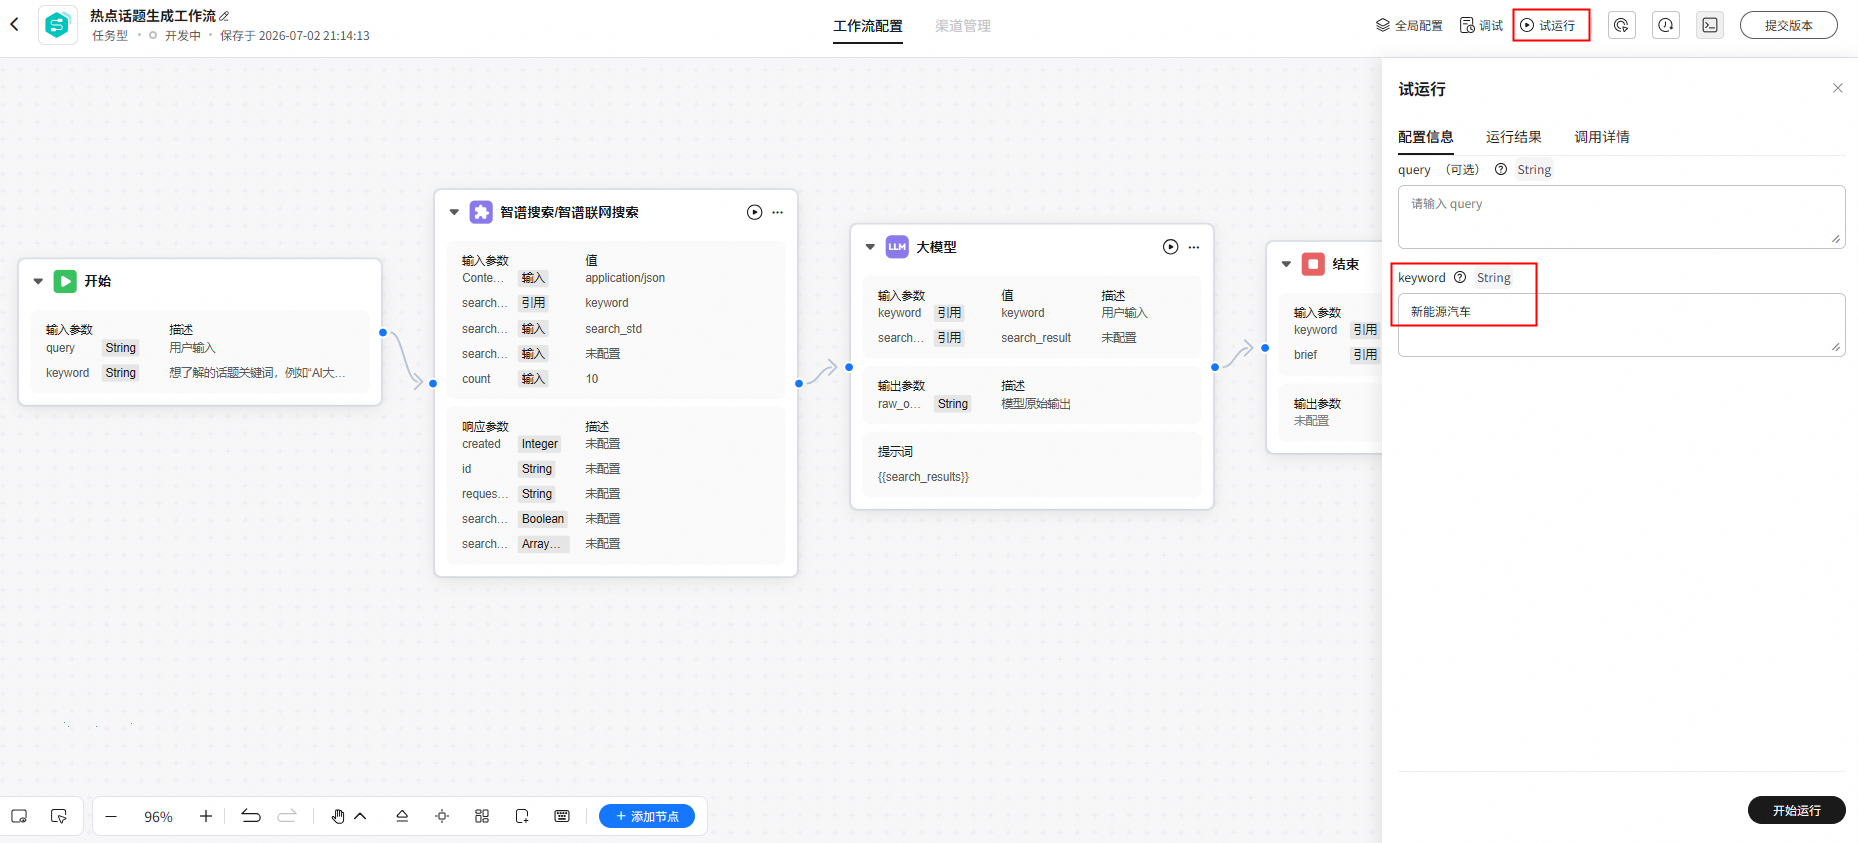Screen dimensions: 1858x843
Task: Undo the last action
Action: tap(251, 816)
